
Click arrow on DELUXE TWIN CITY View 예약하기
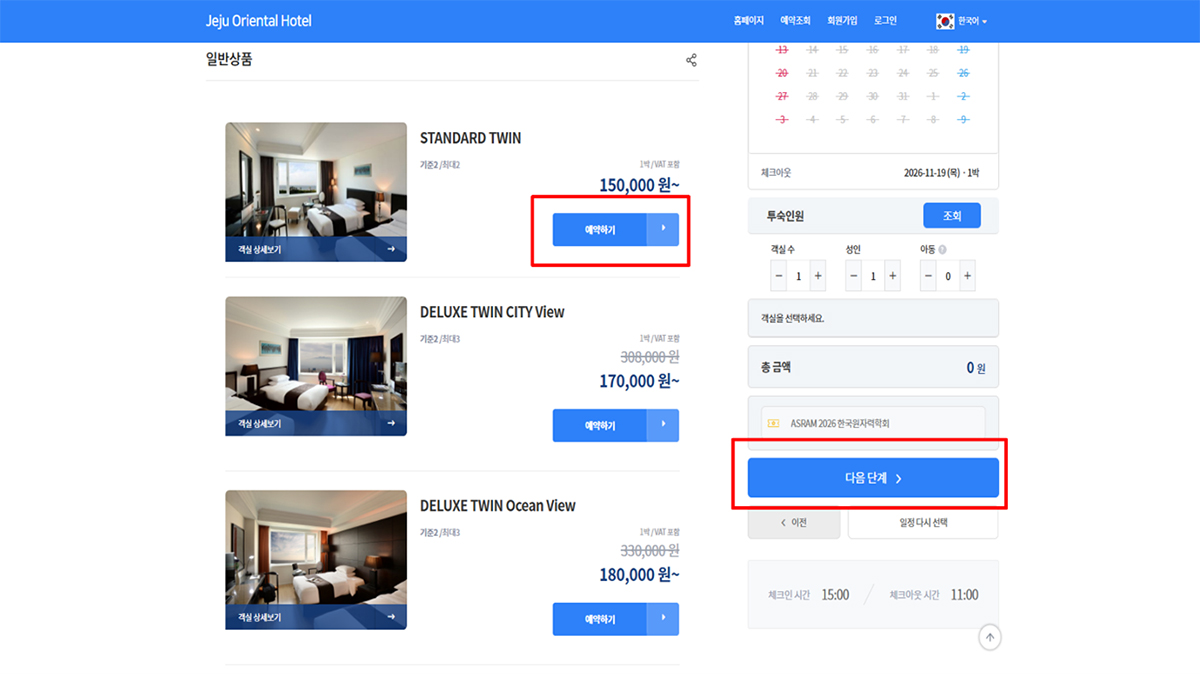pyautogui.click(x=663, y=425)
